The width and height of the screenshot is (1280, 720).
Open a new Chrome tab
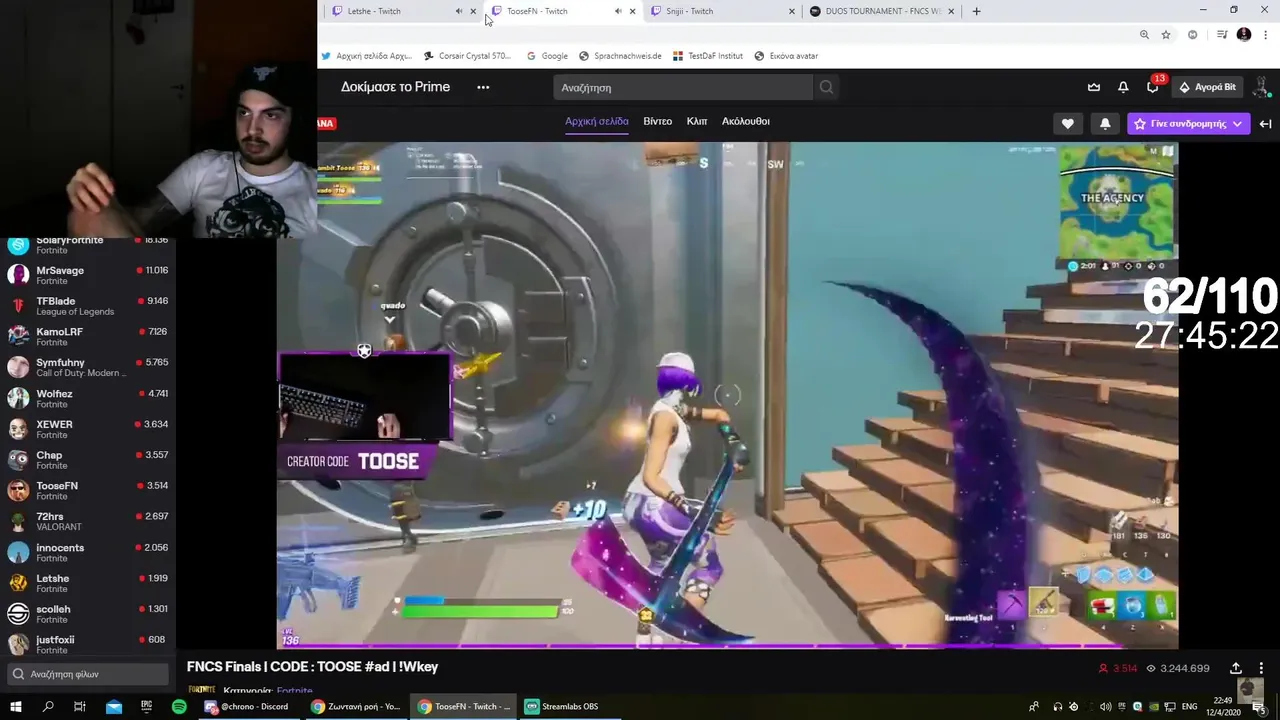(976, 11)
